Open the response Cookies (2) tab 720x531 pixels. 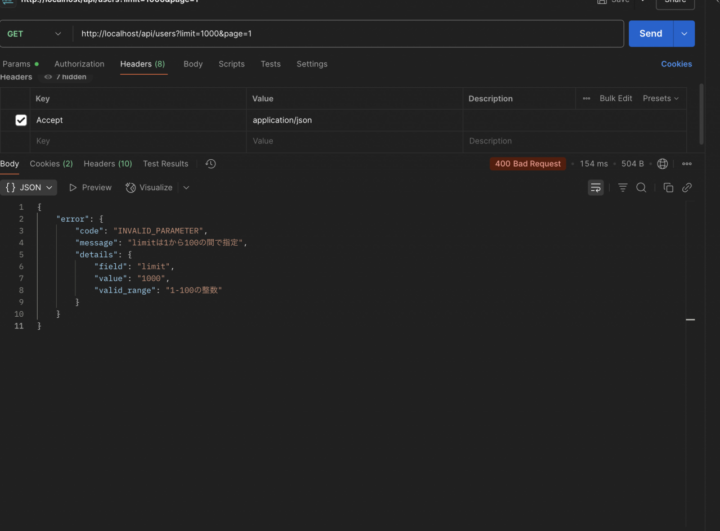[51, 164]
